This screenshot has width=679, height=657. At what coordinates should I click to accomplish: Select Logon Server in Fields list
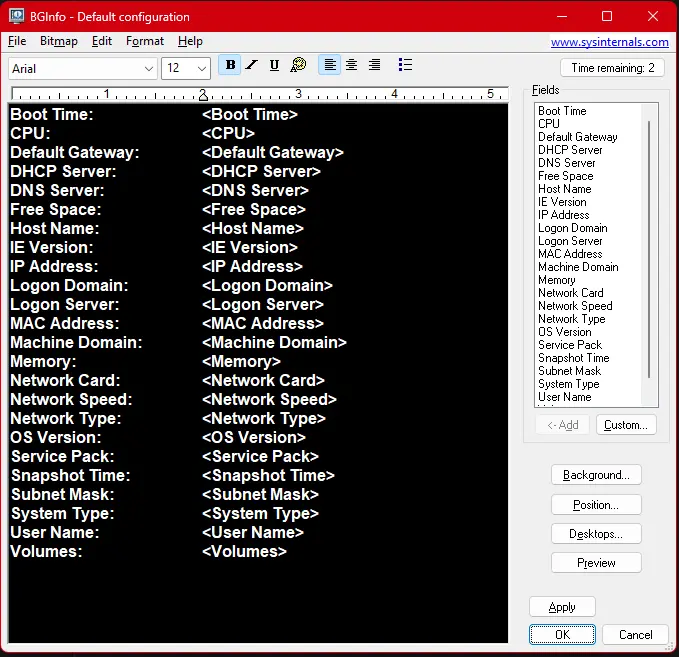570,241
